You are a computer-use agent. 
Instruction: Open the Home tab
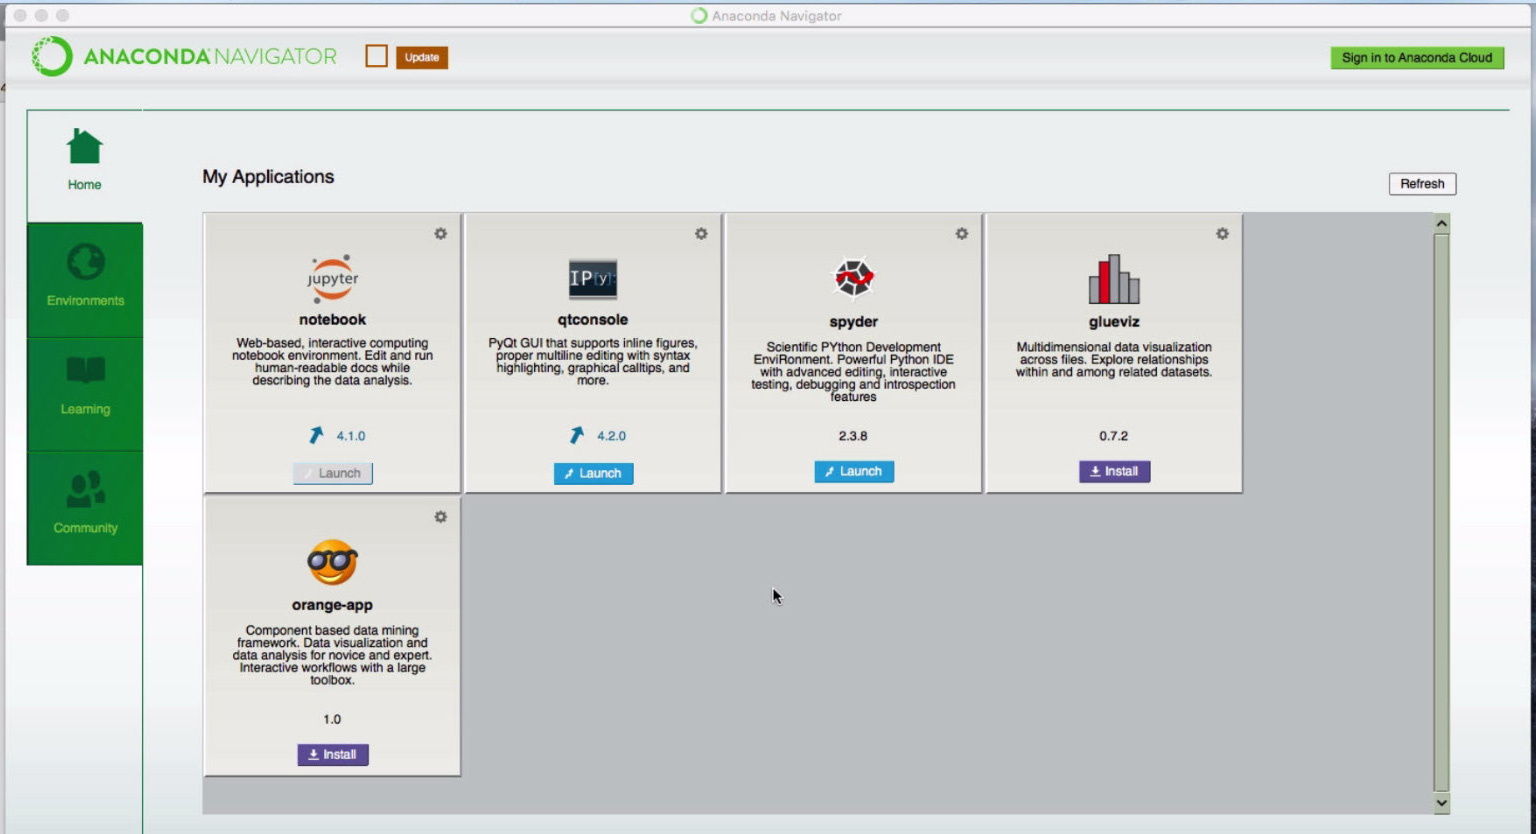coord(85,166)
